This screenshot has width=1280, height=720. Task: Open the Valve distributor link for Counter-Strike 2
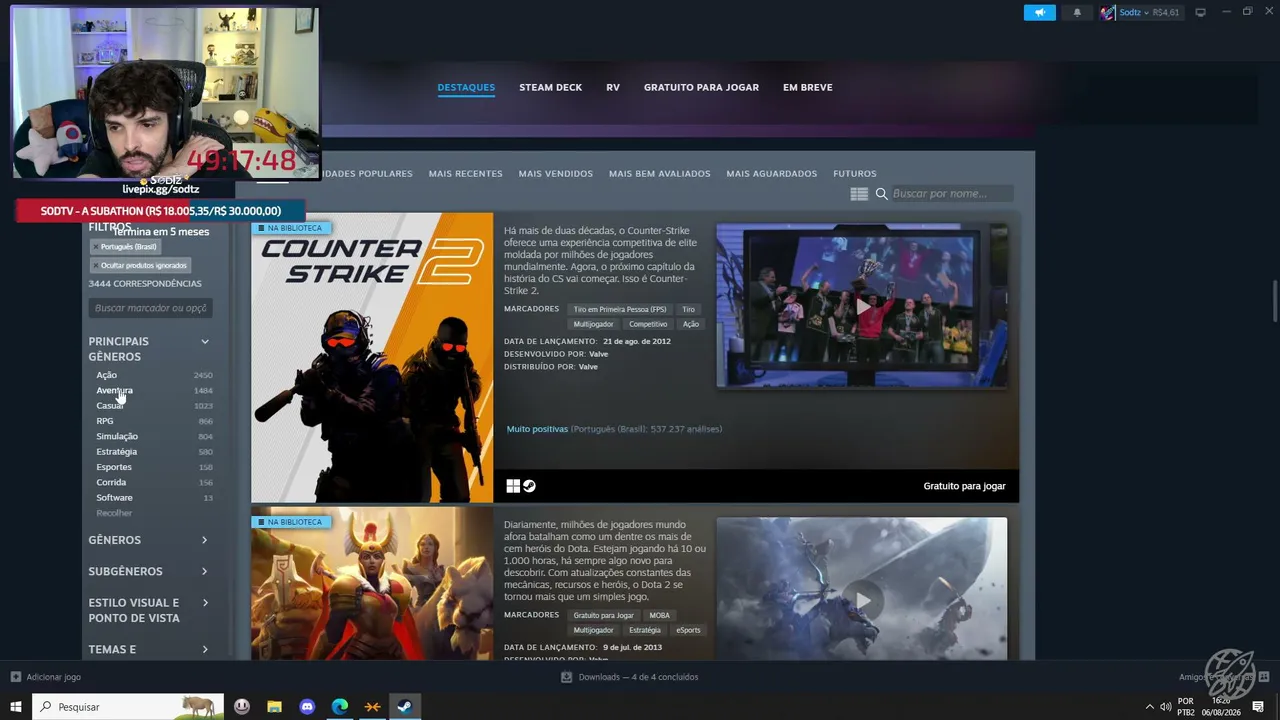588,367
